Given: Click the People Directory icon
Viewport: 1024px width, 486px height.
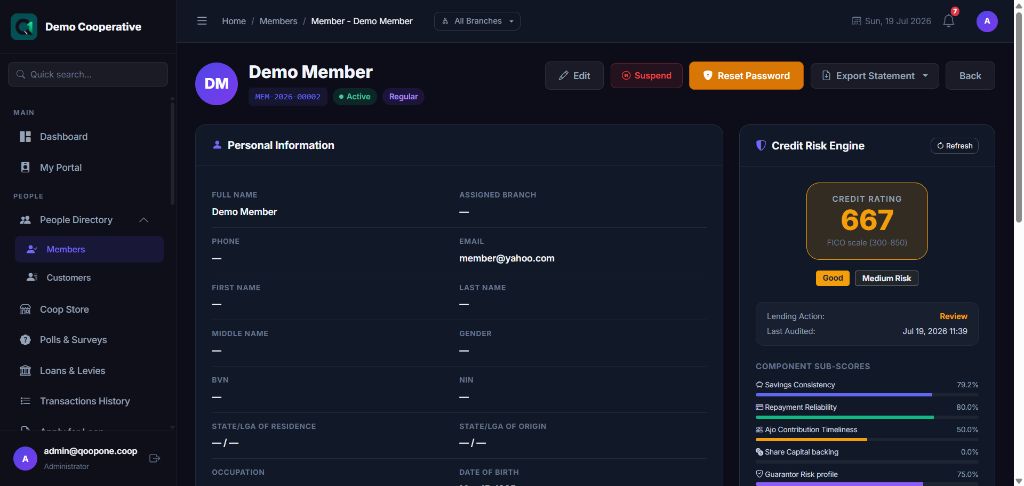Looking at the screenshot, I should (x=25, y=220).
